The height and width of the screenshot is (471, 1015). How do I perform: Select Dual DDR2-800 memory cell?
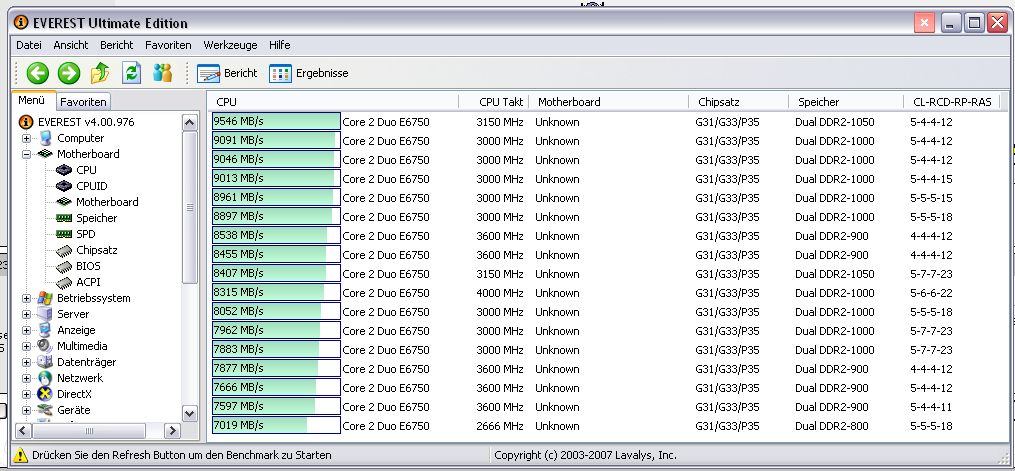point(832,426)
